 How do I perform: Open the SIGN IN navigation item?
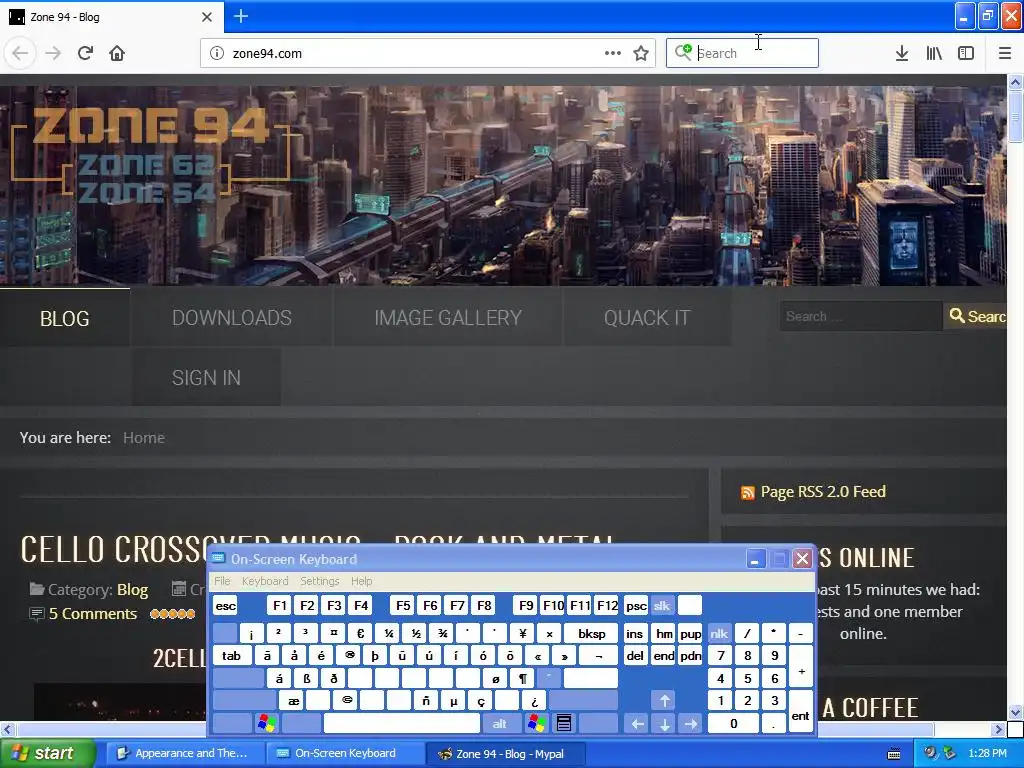[x=206, y=377]
